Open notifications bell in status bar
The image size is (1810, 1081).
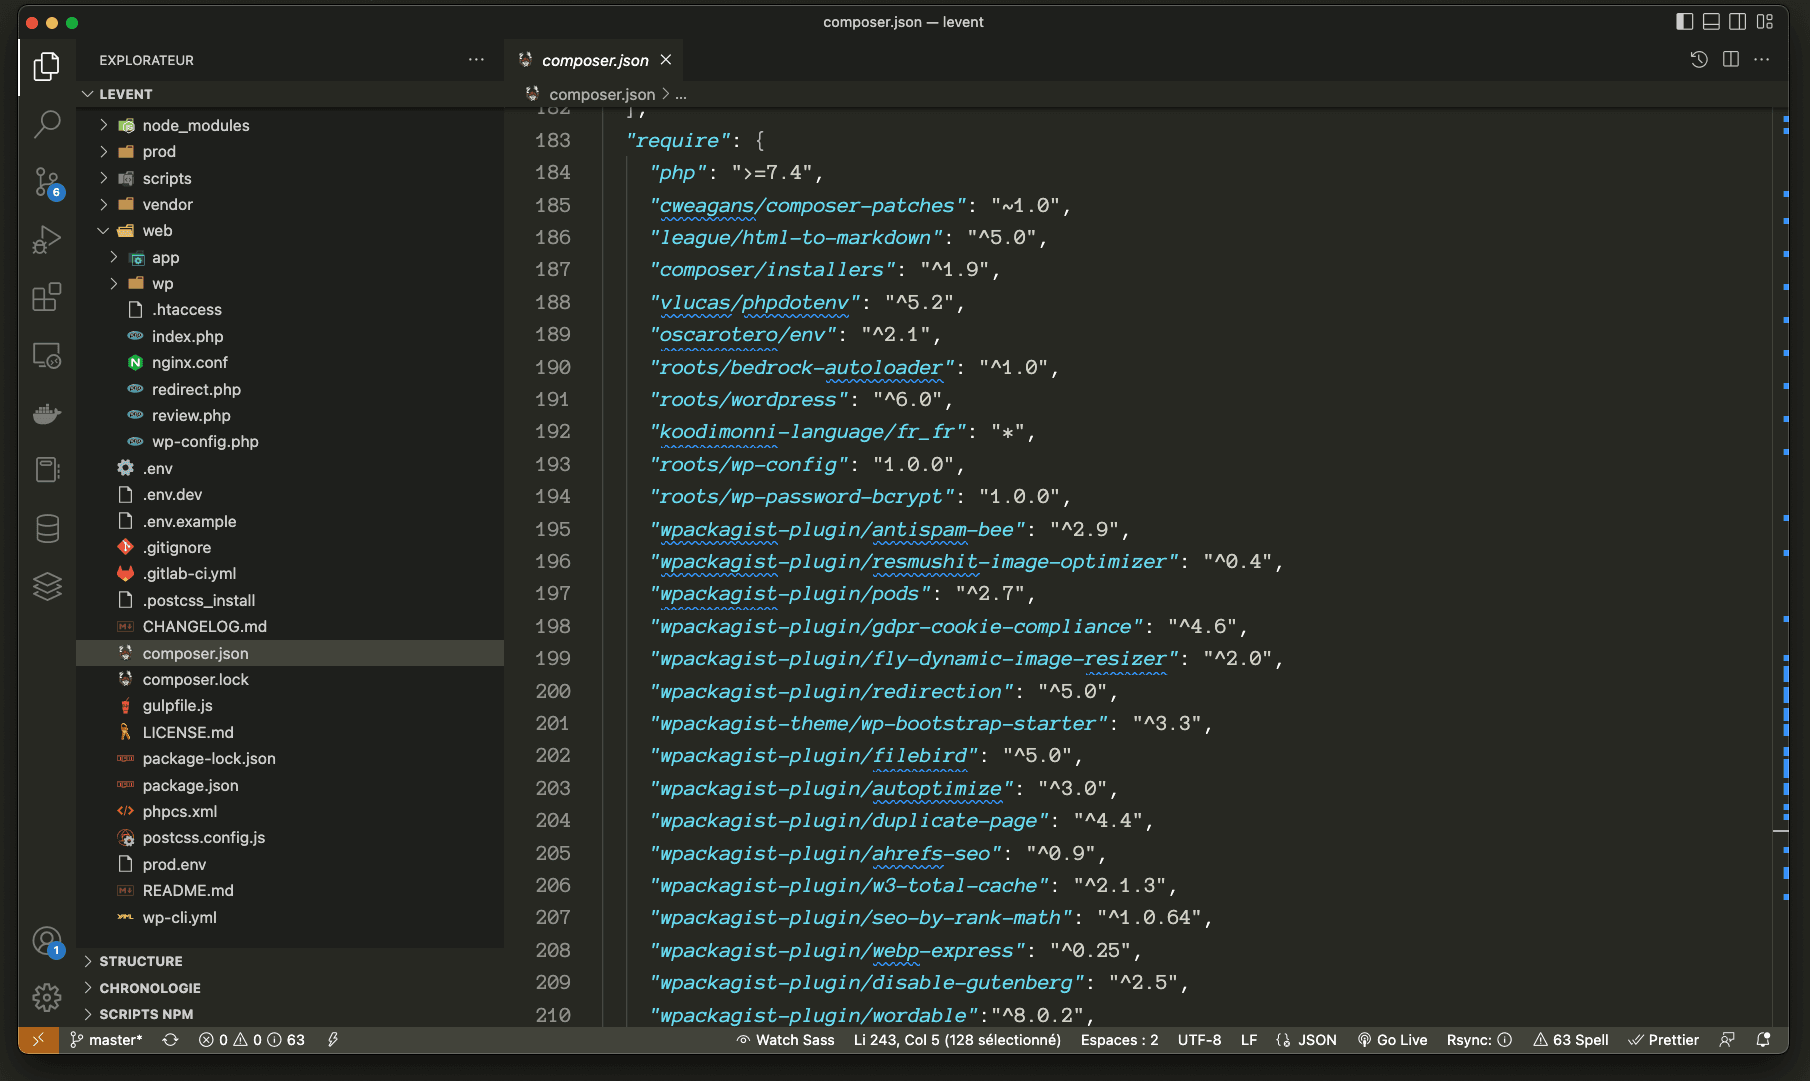tap(1763, 1040)
